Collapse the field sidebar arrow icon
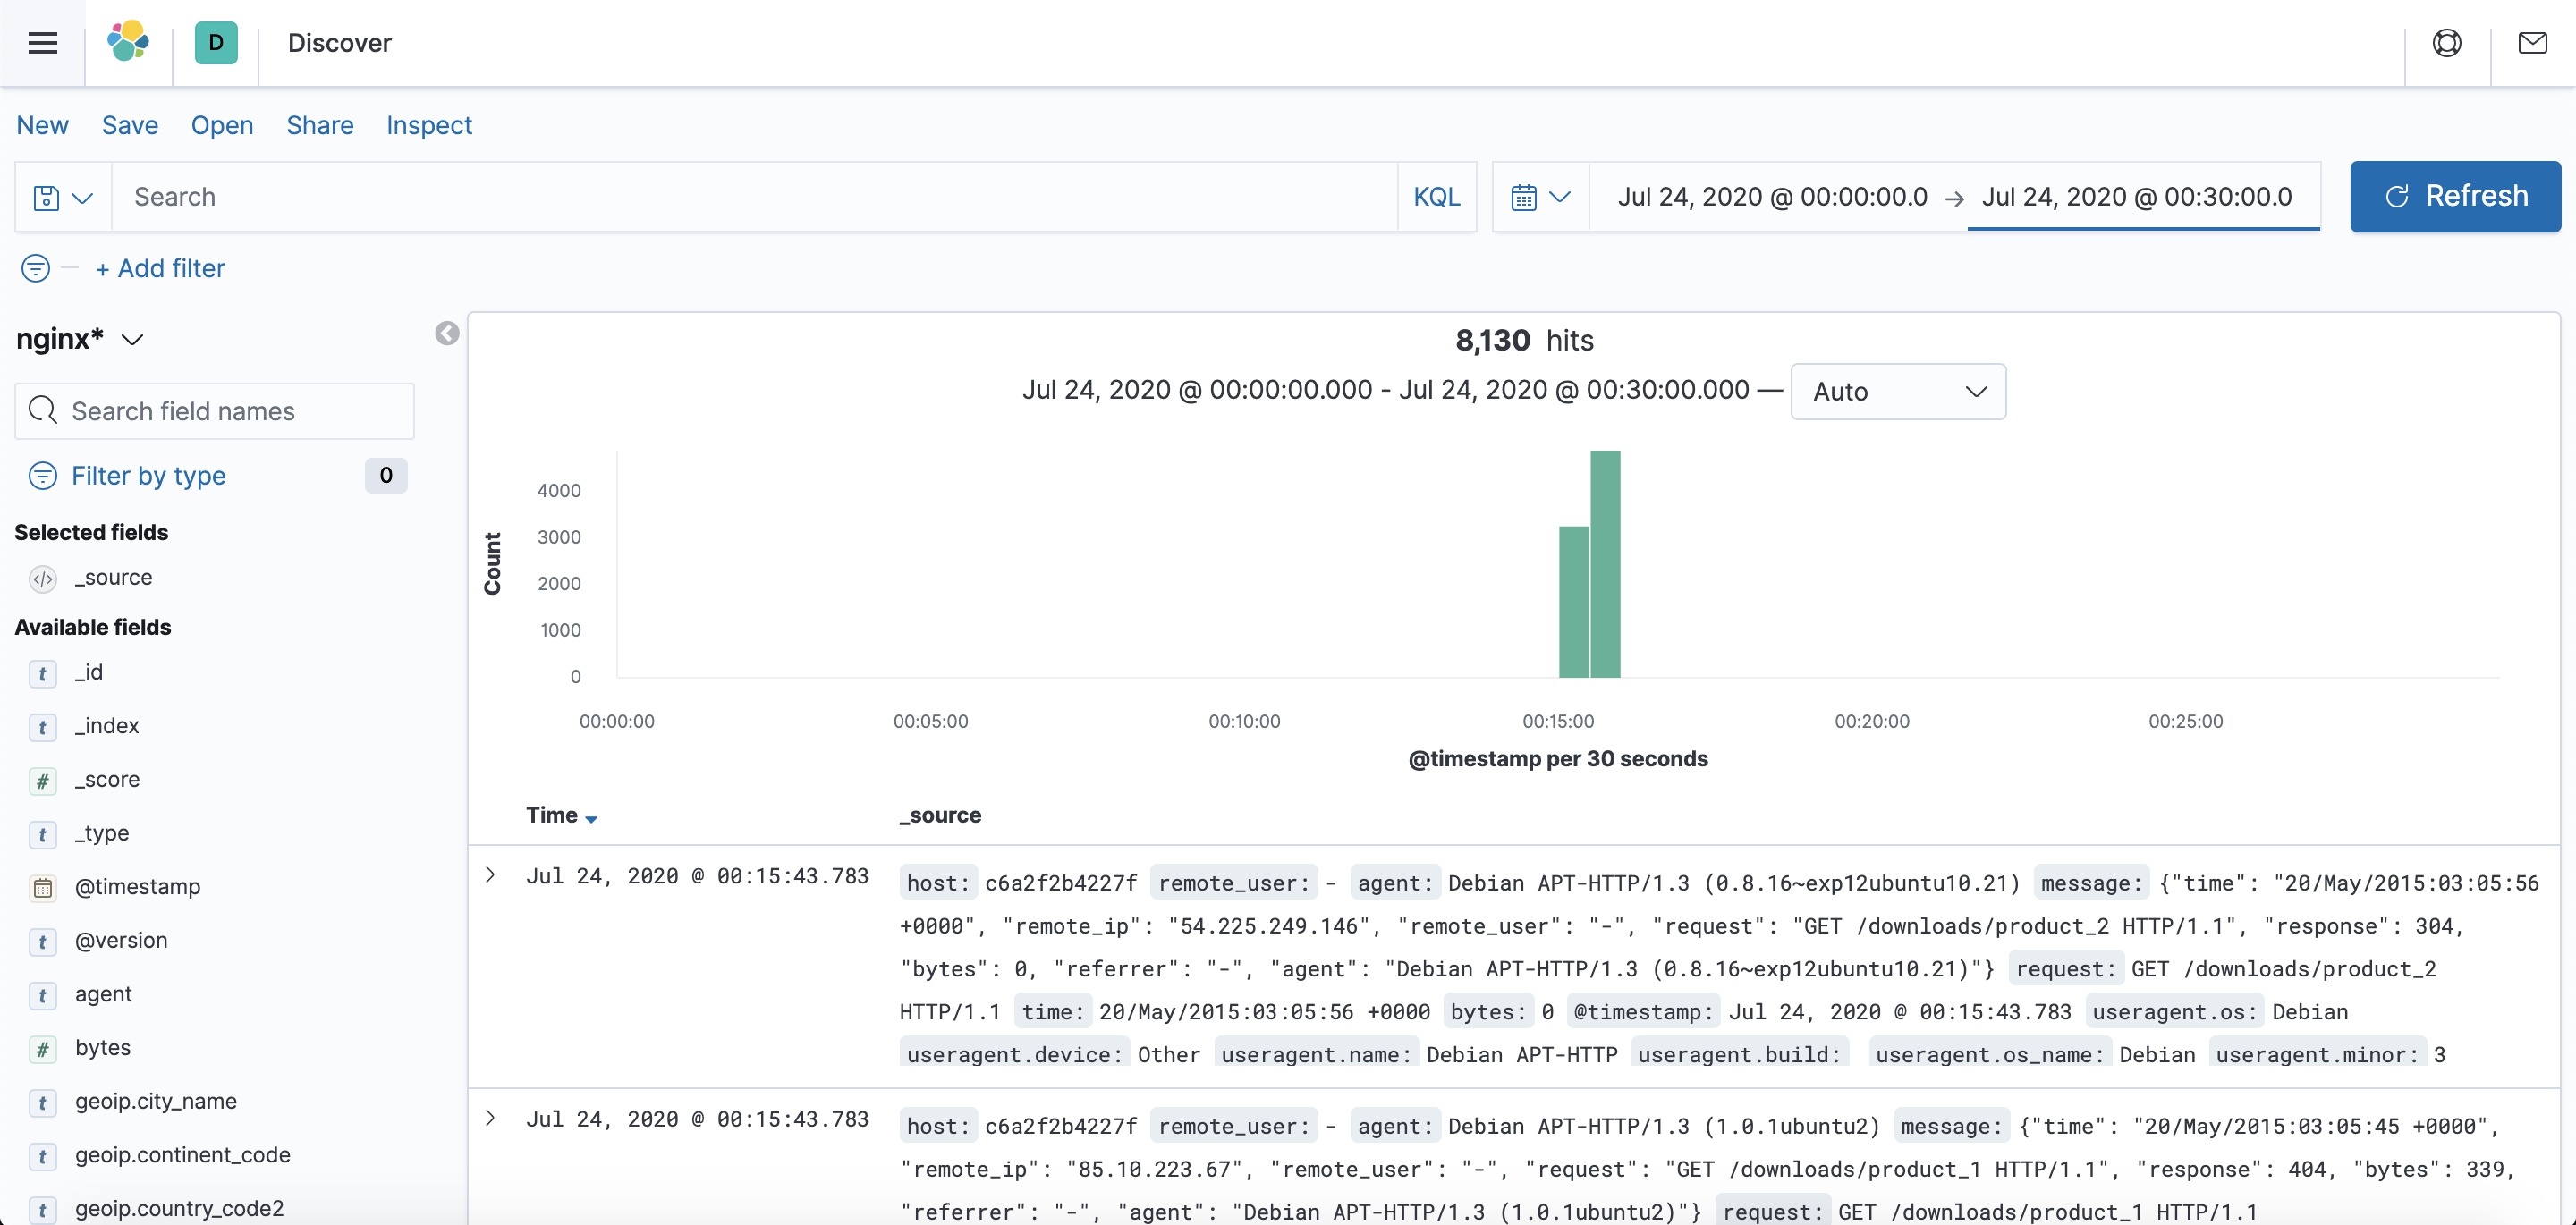 [447, 334]
